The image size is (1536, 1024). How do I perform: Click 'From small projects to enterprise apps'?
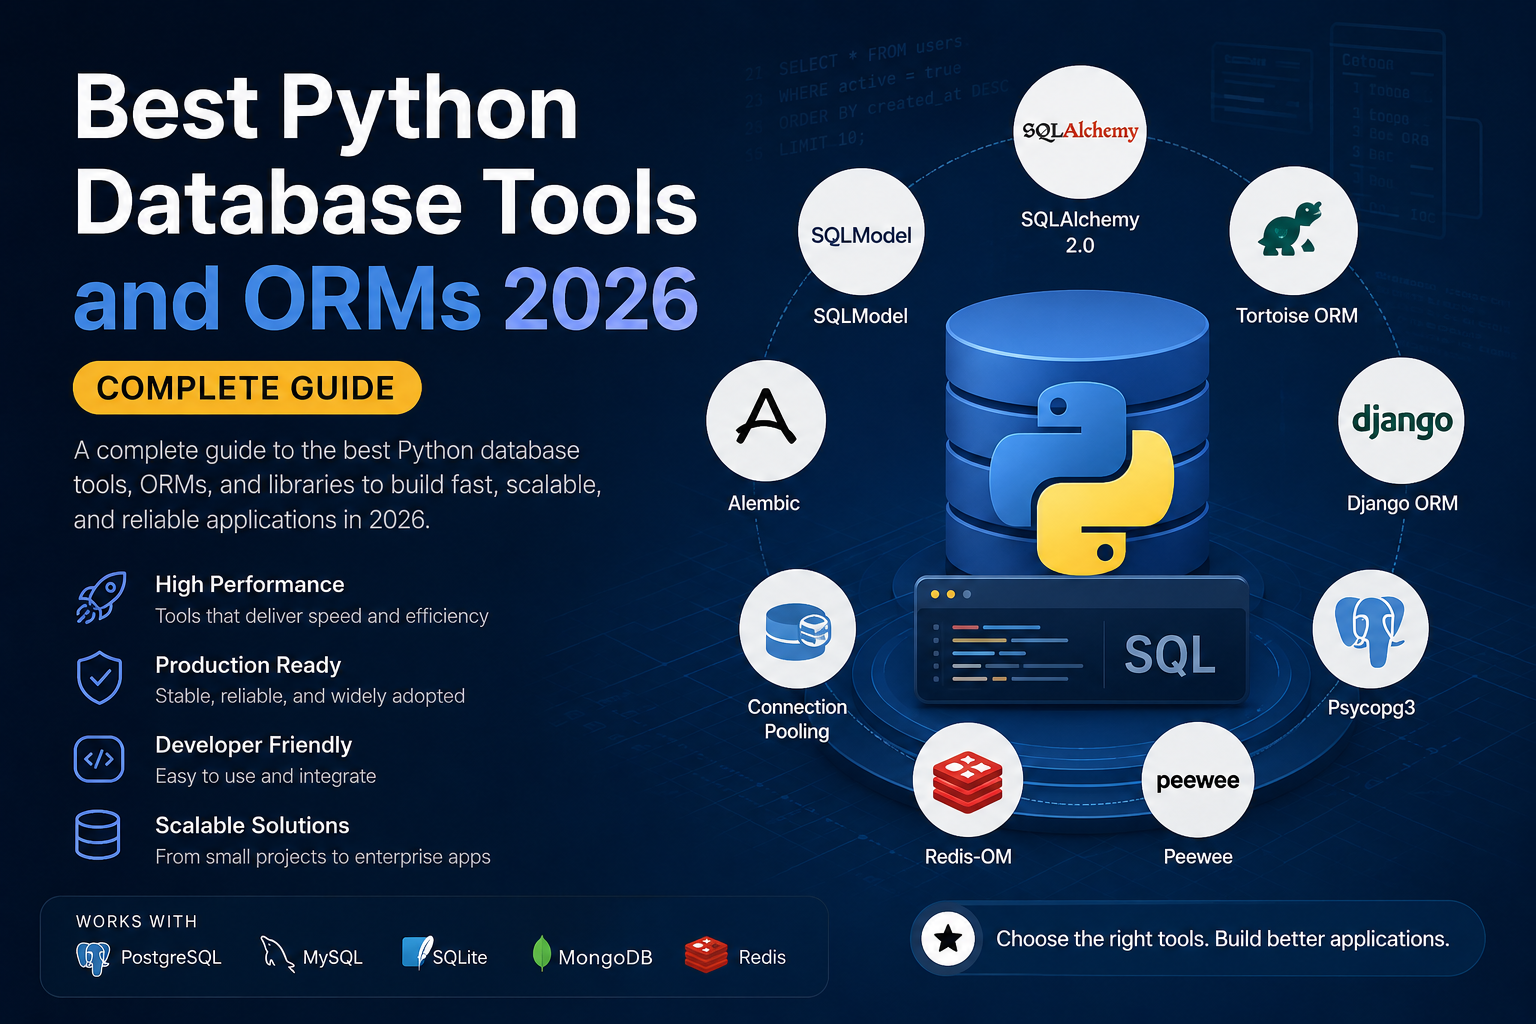(323, 857)
